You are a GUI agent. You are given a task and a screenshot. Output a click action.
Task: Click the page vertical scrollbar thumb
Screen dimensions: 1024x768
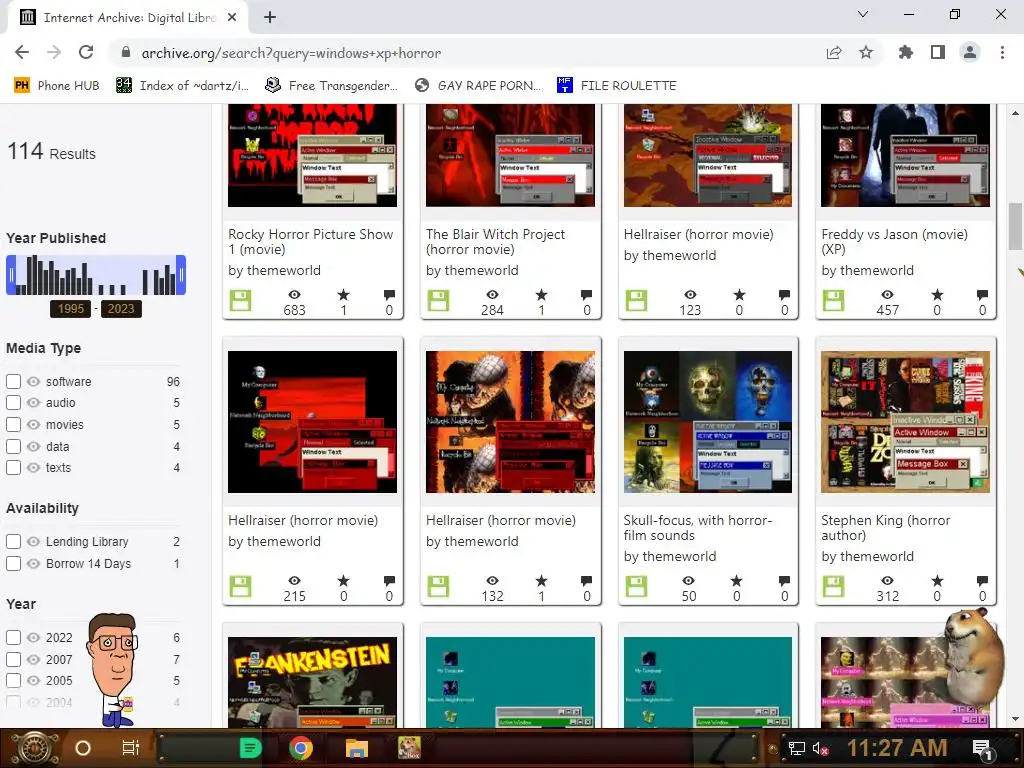tap(1015, 226)
